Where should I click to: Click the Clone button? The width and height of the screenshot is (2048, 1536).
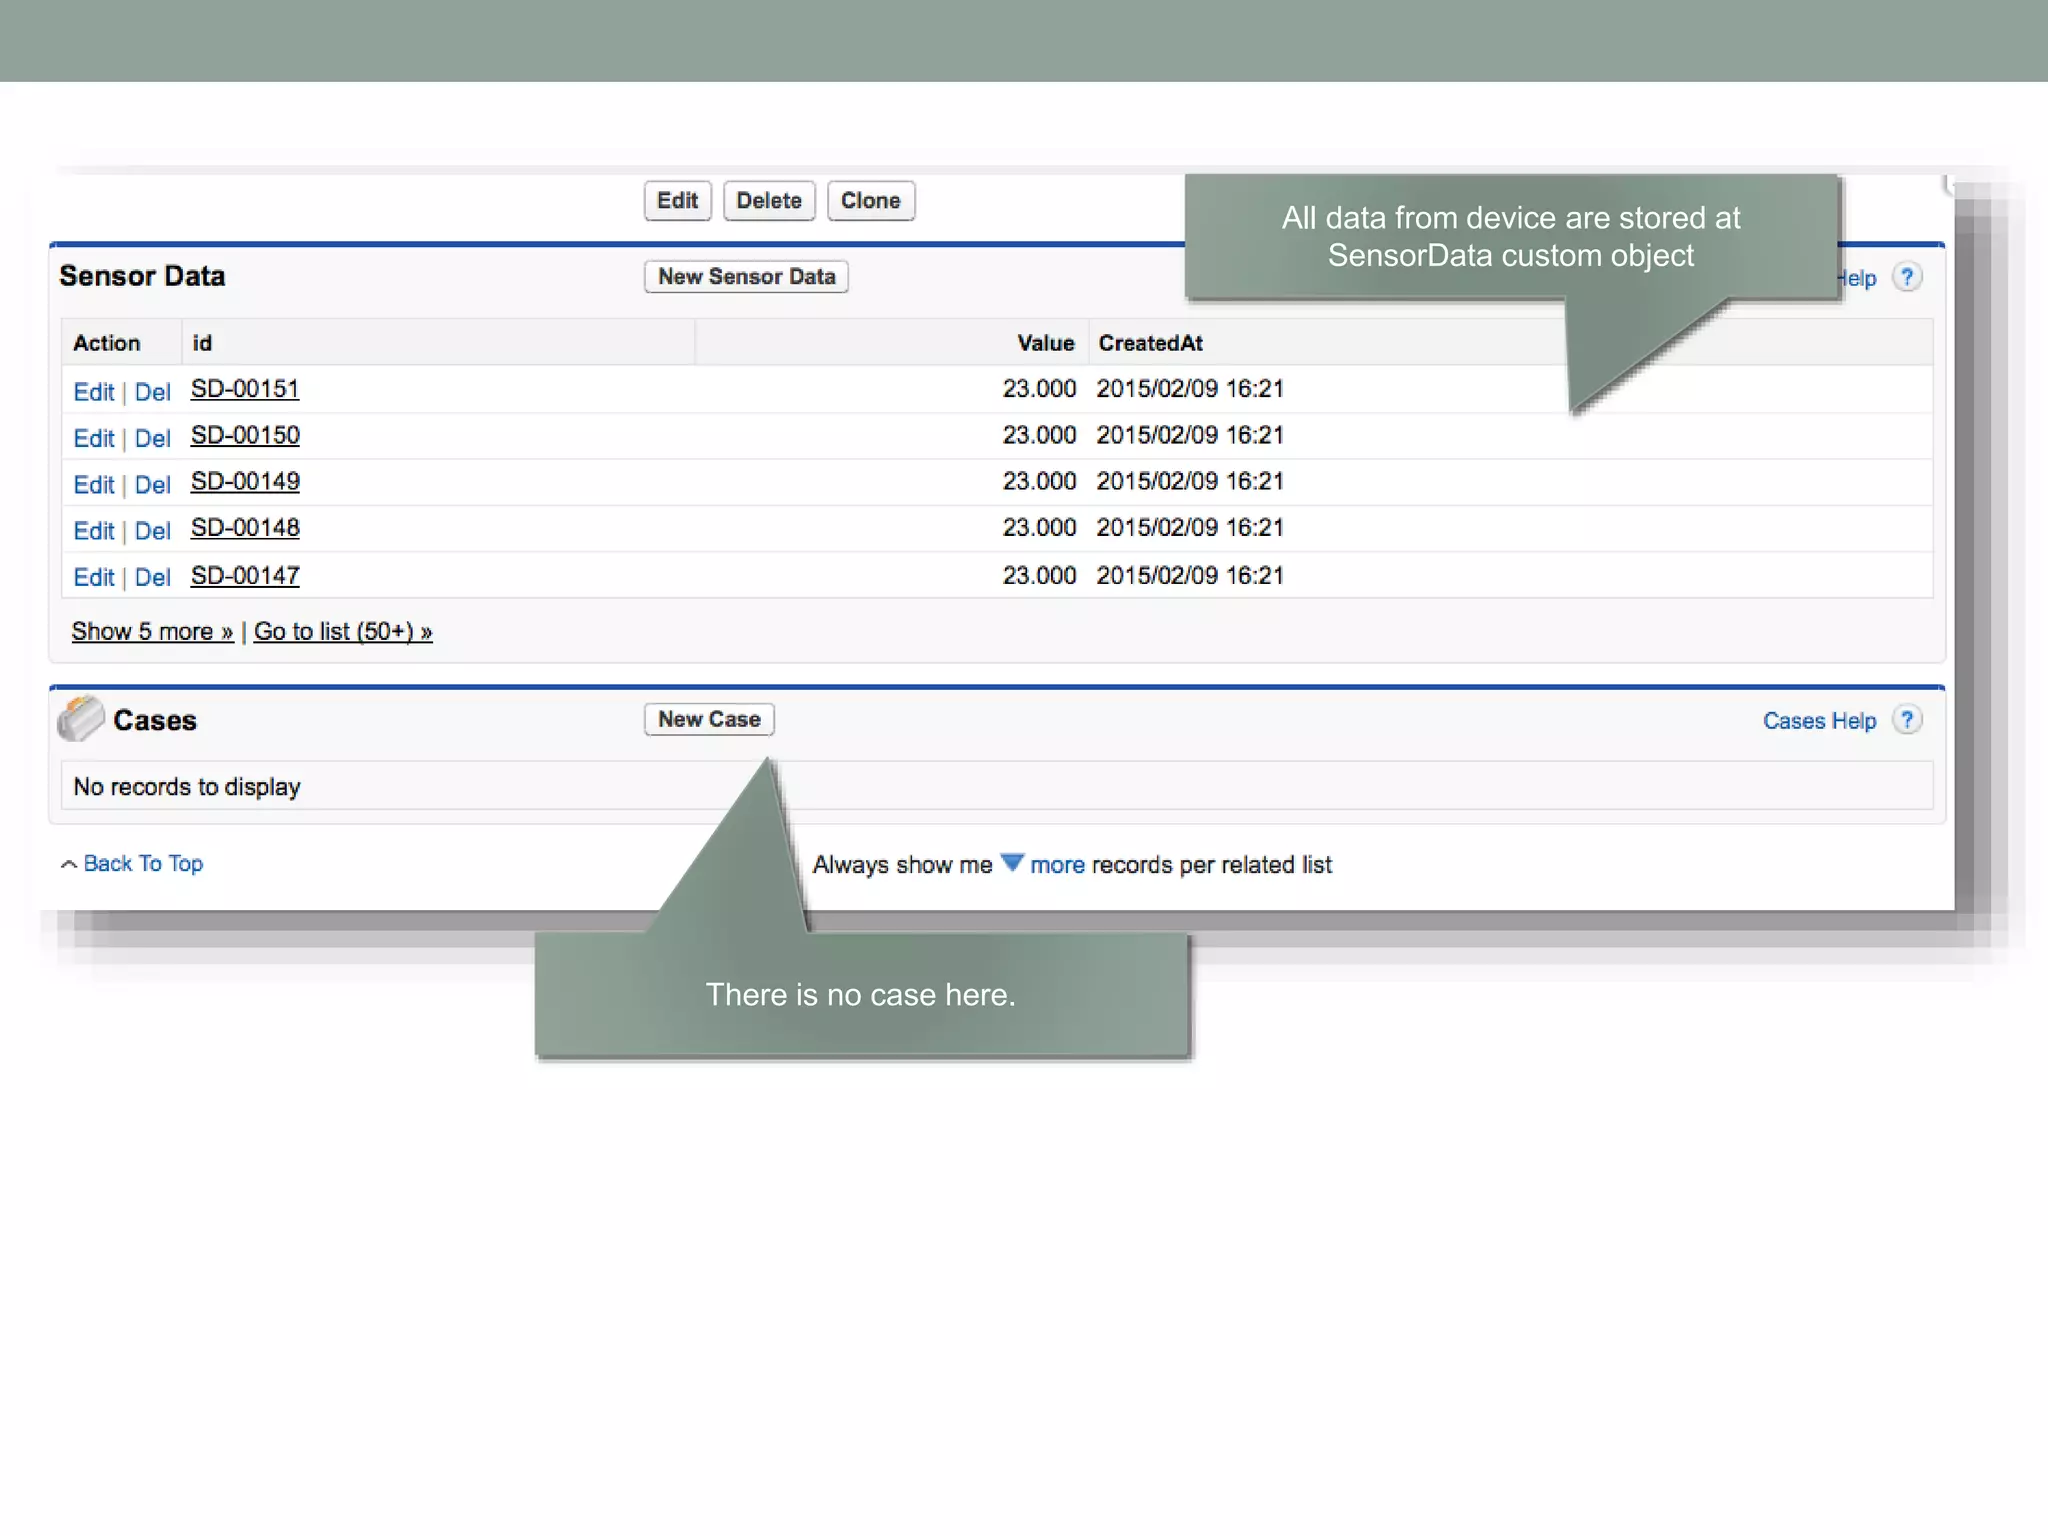pos(870,201)
